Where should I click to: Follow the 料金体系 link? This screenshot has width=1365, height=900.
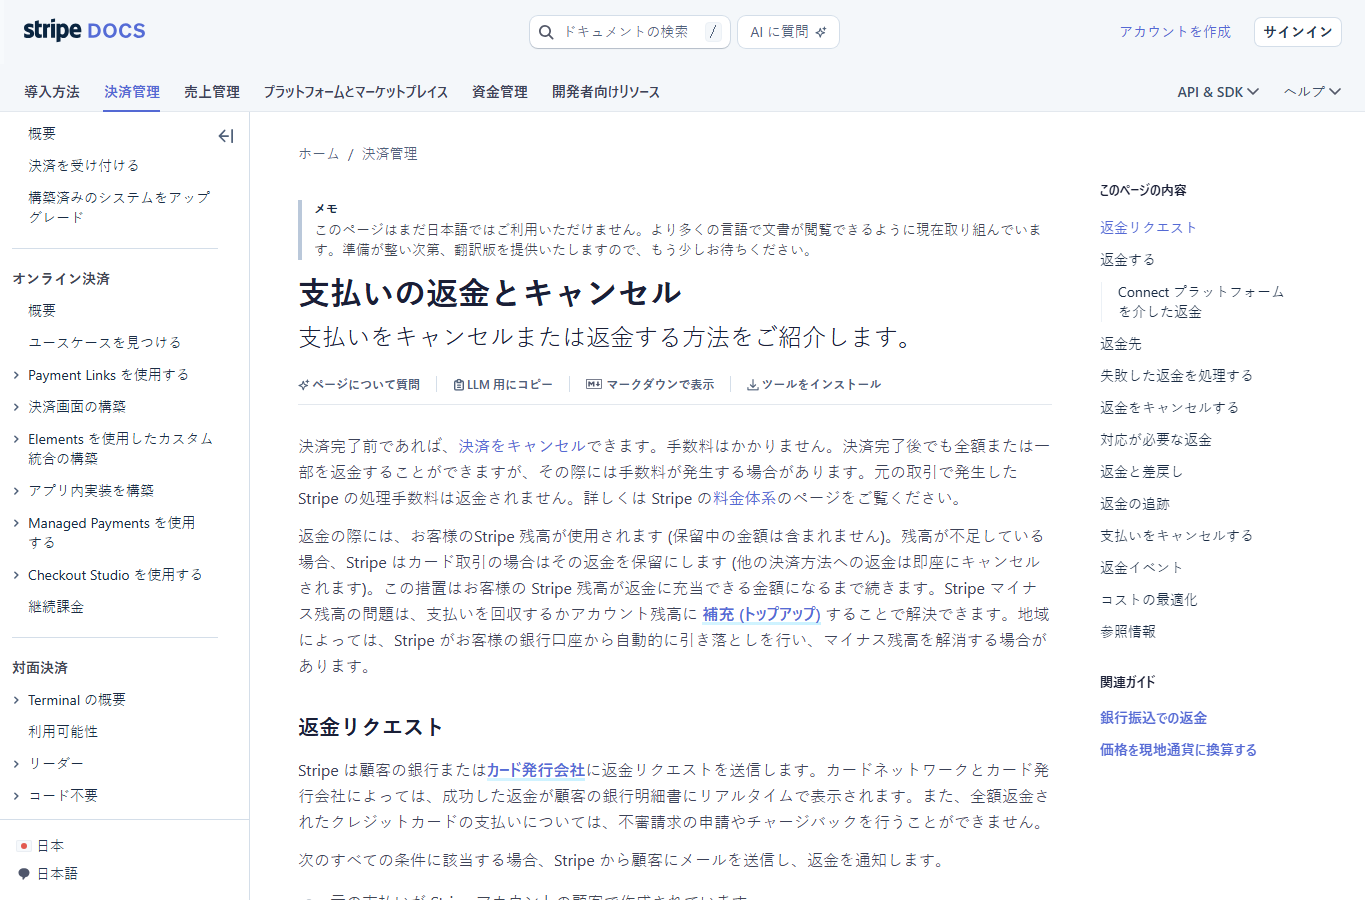[744, 498]
